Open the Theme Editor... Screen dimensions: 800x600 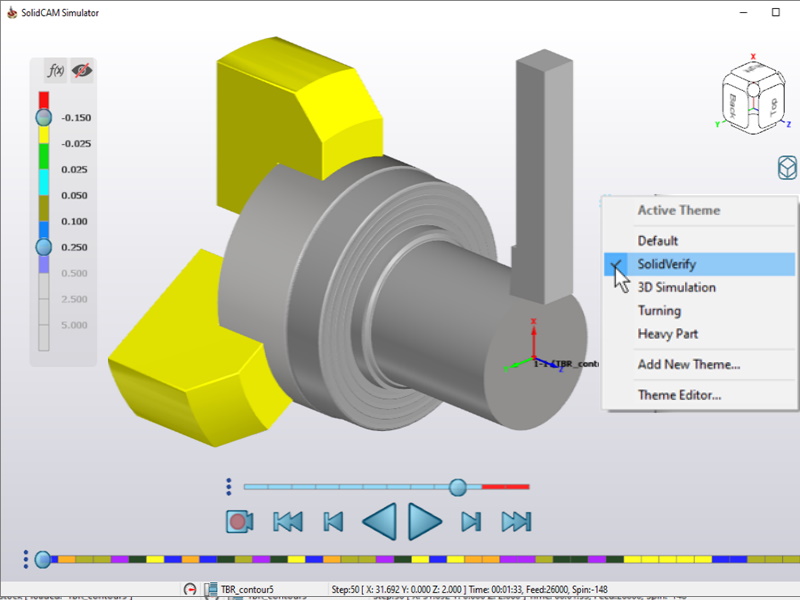click(x=679, y=395)
